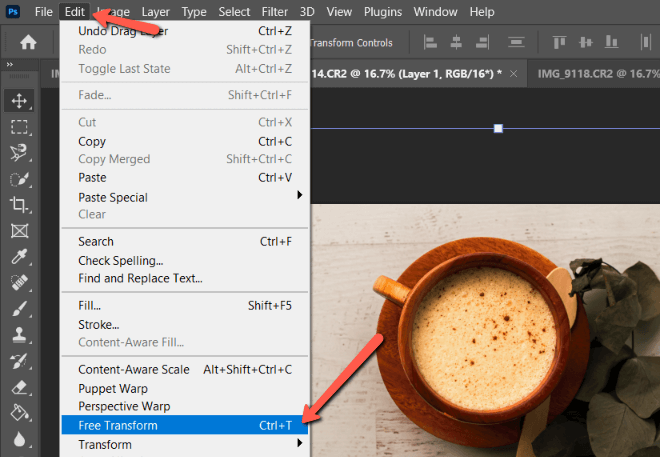Select the Rectangular Marquee tool
The image size is (660, 457).
tap(18, 127)
